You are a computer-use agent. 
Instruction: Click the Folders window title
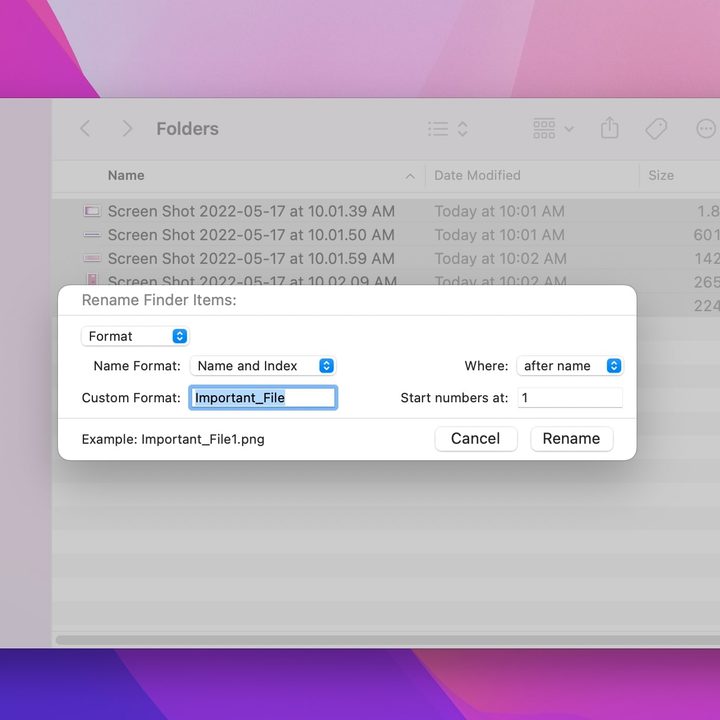click(x=187, y=129)
